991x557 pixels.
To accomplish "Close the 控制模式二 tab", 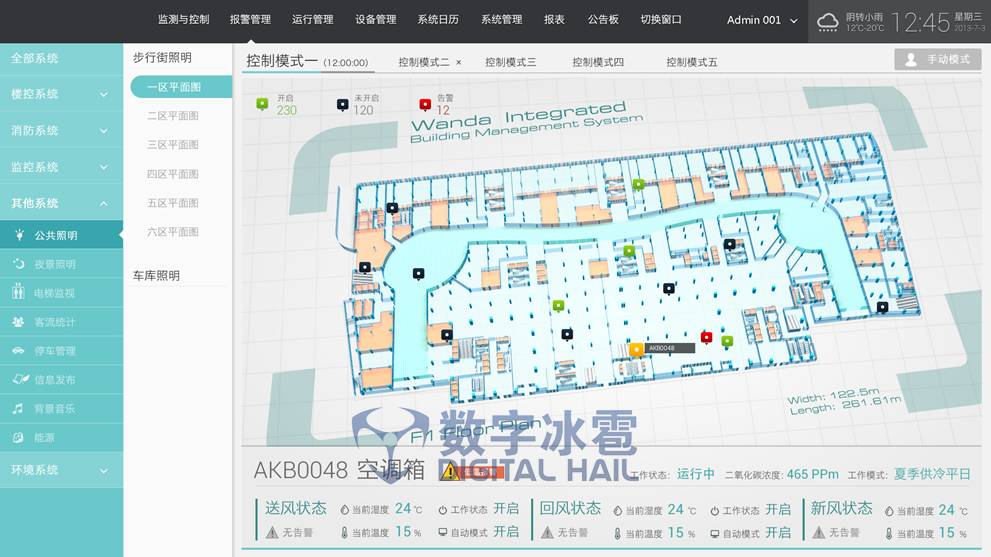I will (x=459, y=62).
